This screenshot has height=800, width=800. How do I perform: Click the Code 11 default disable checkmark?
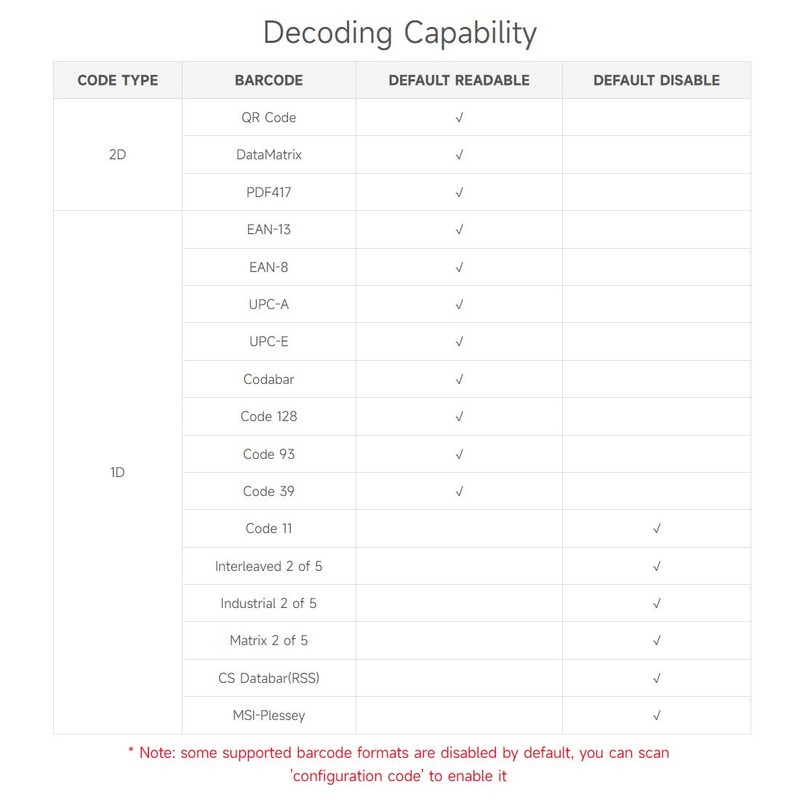[657, 528]
